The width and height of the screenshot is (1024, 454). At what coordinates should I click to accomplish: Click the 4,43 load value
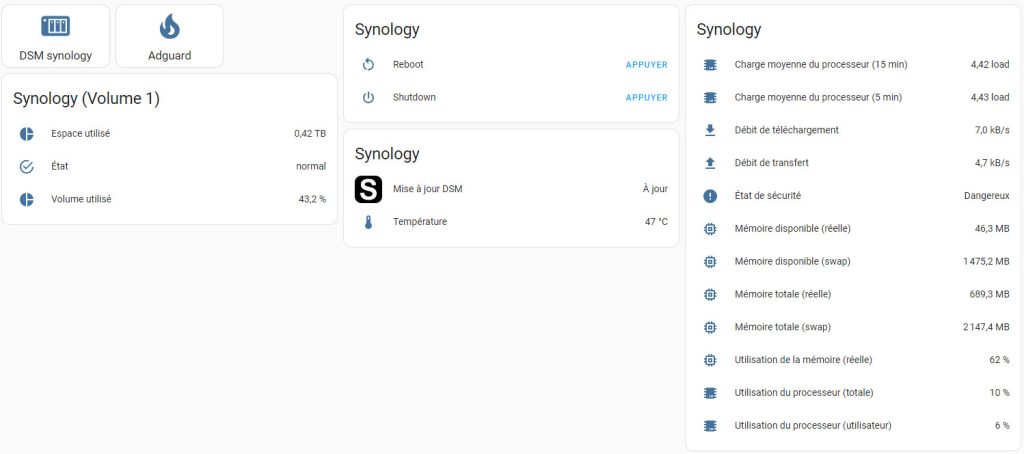click(990, 97)
